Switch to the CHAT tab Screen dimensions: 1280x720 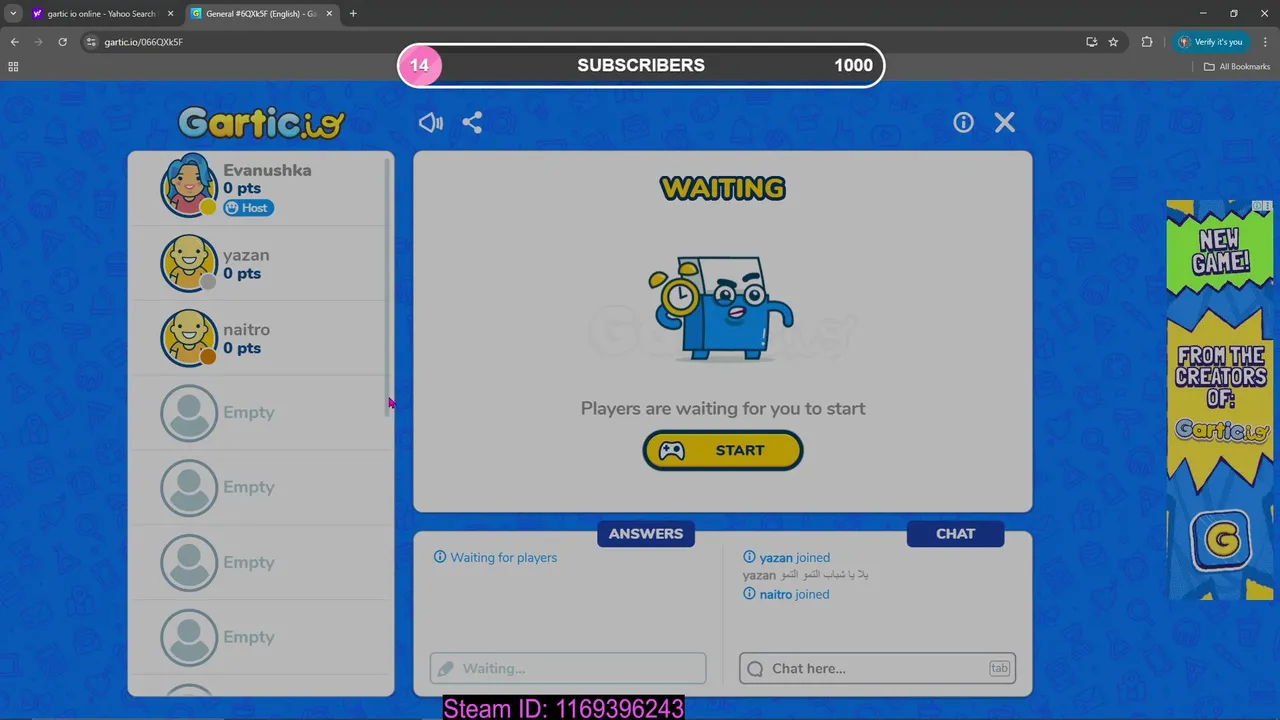(955, 533)
